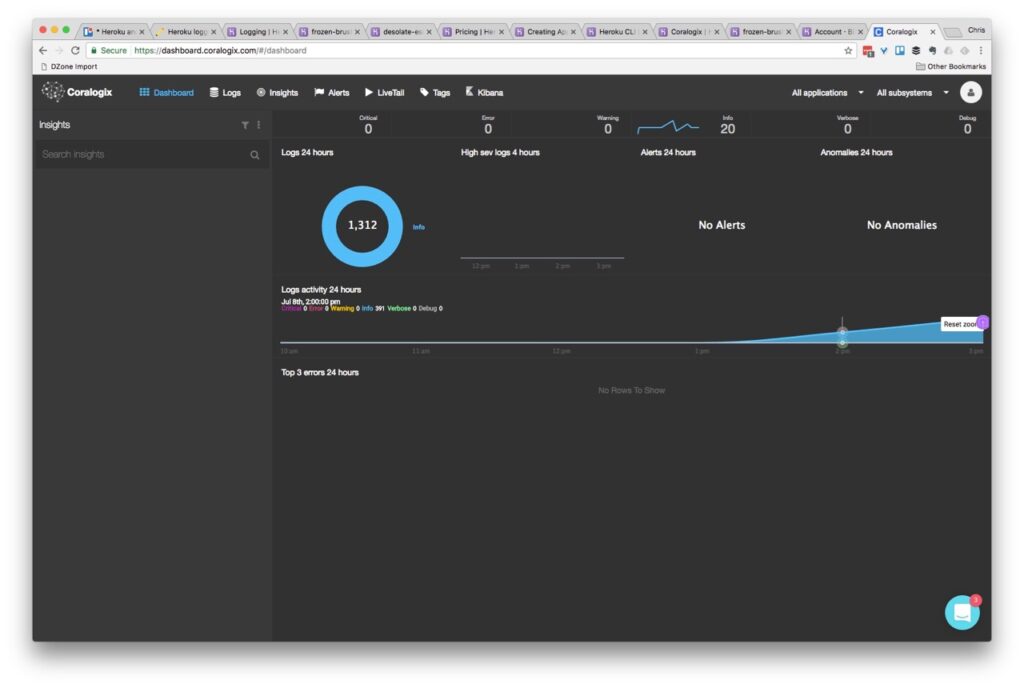Go to the Insights nav item

pos(278,93)
